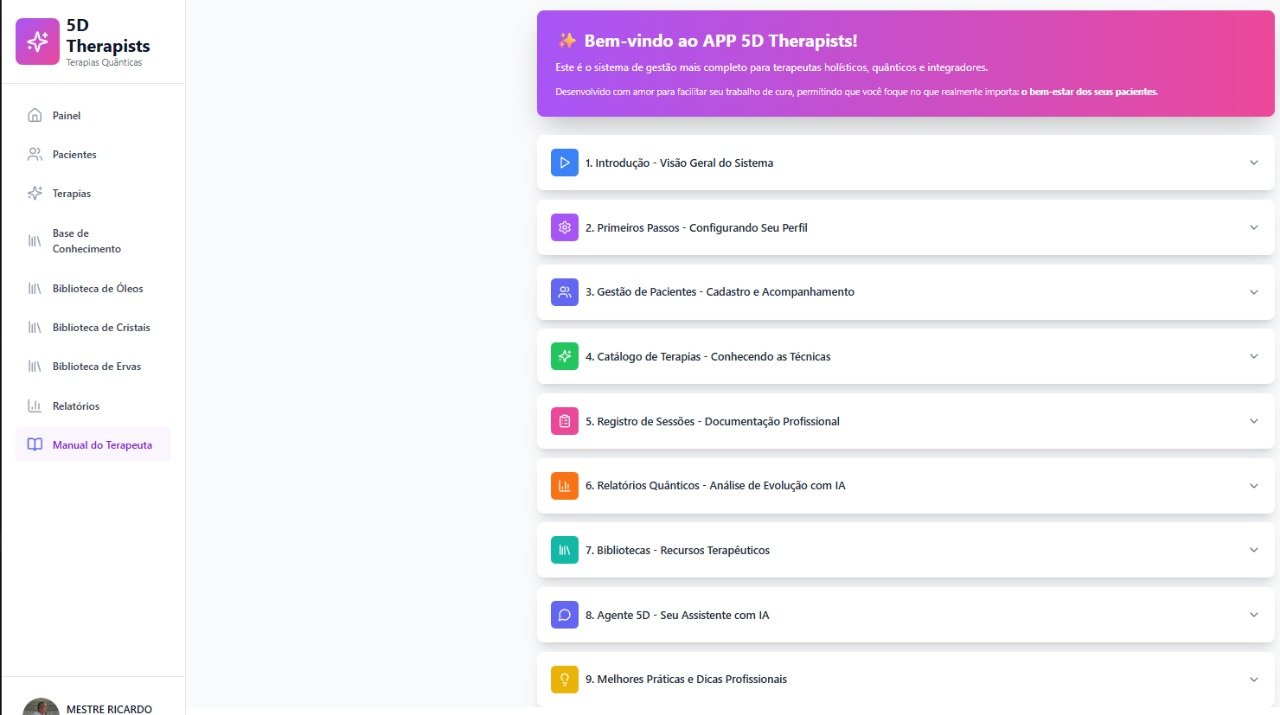Click the blue play icon for Introdução
Image resolution: width=1280 pixels, height=715 pixels.
(x=565, y=163)
